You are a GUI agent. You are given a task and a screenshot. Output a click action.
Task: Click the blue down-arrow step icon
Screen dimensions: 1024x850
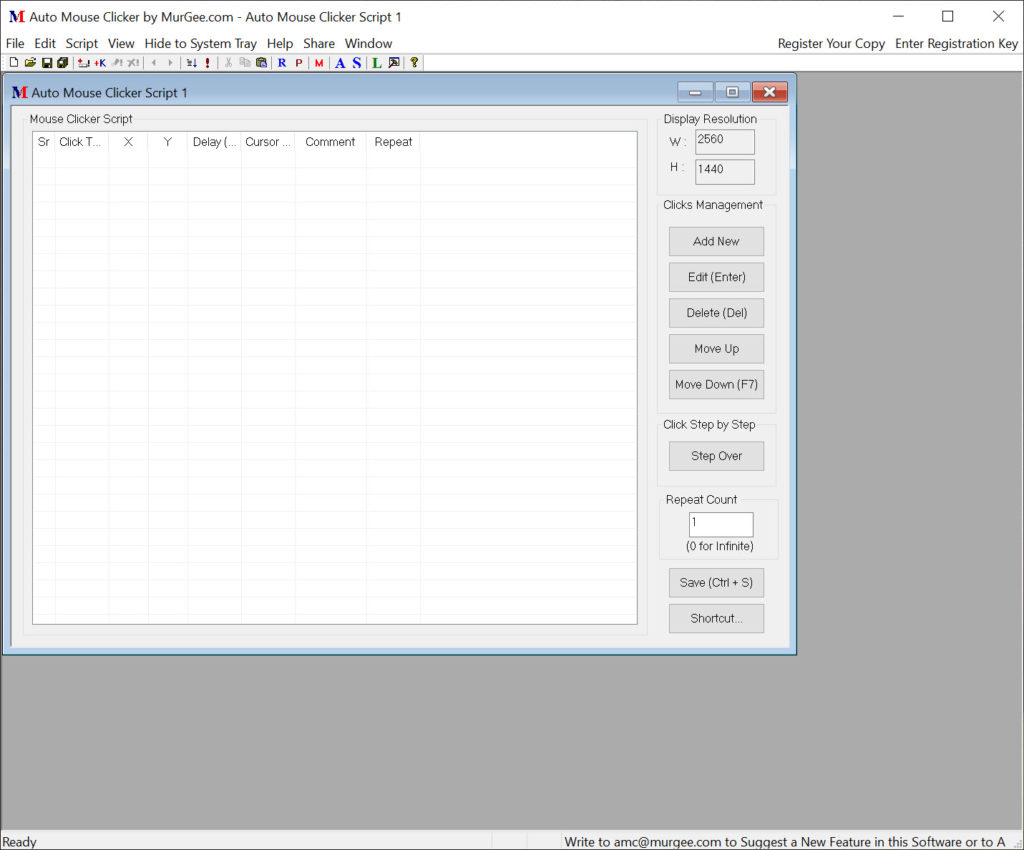pos(191,63)
